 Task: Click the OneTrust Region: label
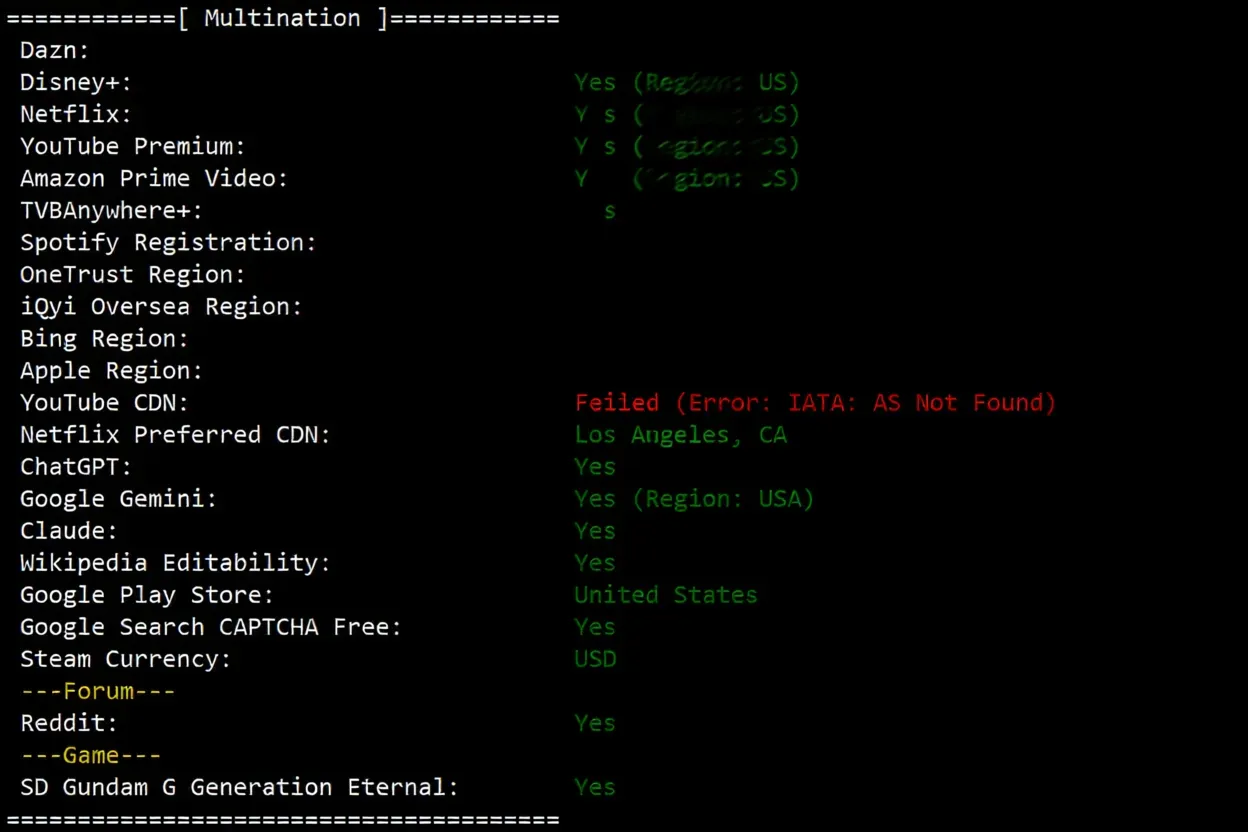[133, 274]
